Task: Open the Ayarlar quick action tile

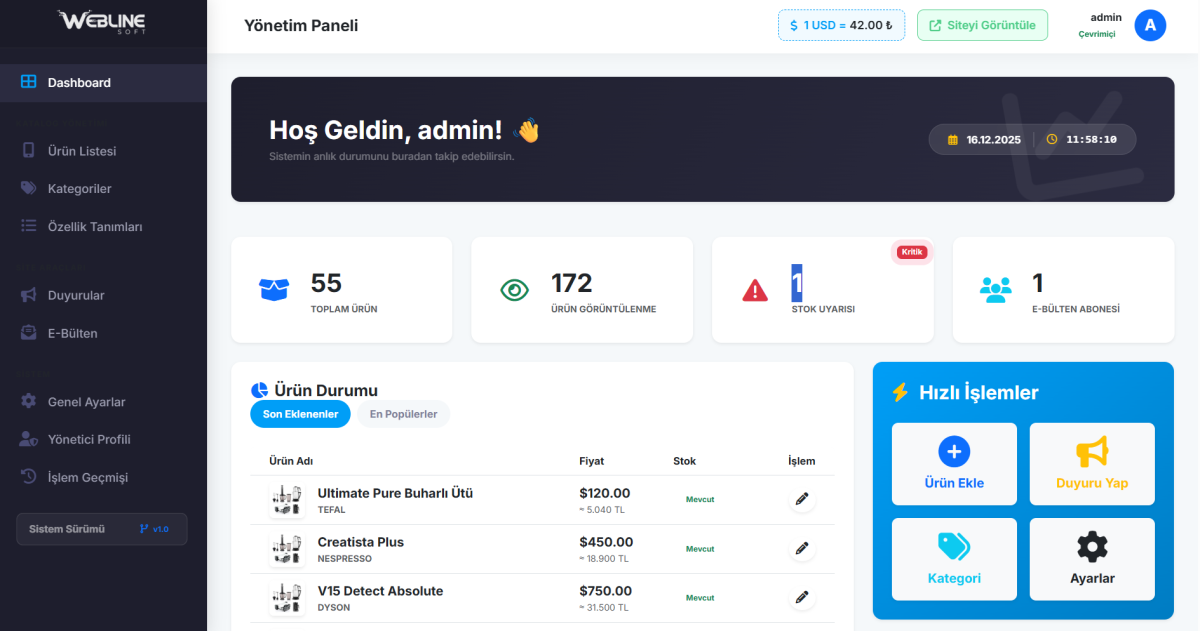Action: (1092, 558)
